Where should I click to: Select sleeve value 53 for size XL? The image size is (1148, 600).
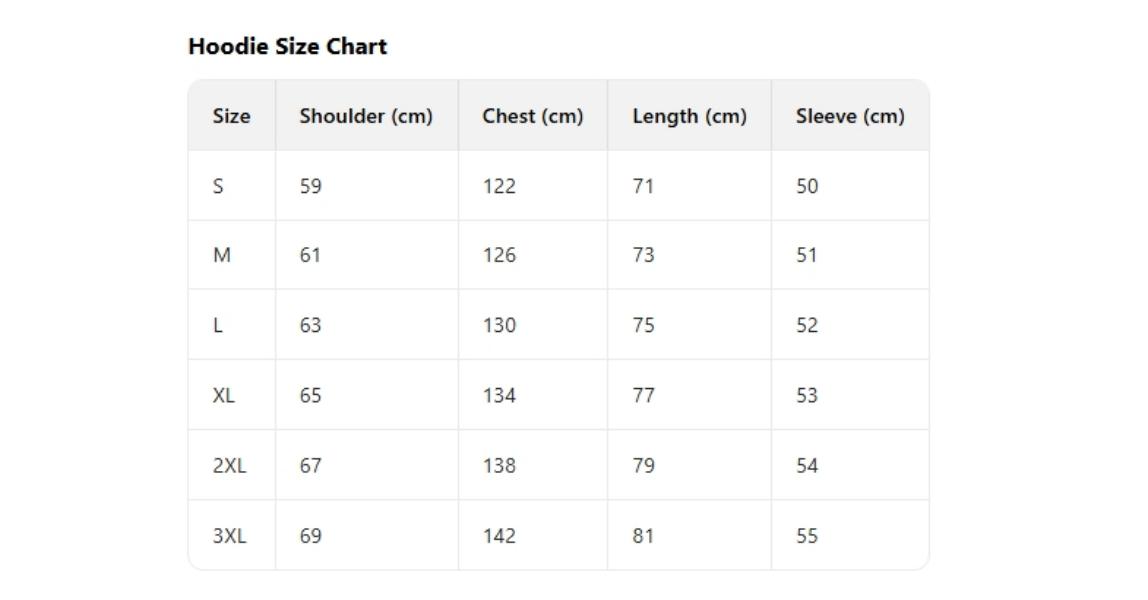807,395
